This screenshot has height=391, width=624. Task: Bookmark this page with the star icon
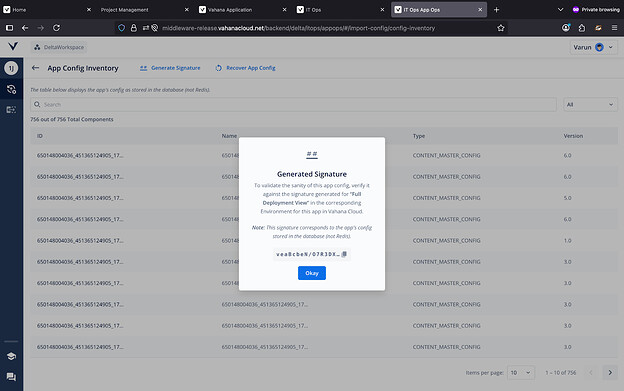[501, 28]
